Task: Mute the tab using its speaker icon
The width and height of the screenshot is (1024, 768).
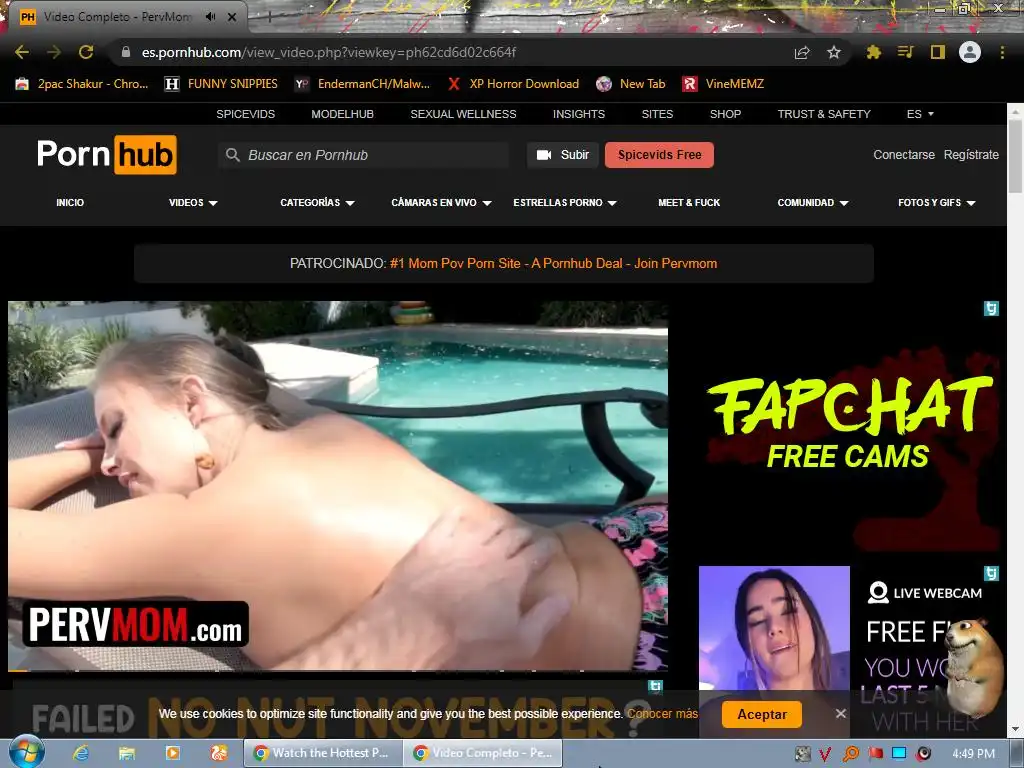Action: point(210,17)
